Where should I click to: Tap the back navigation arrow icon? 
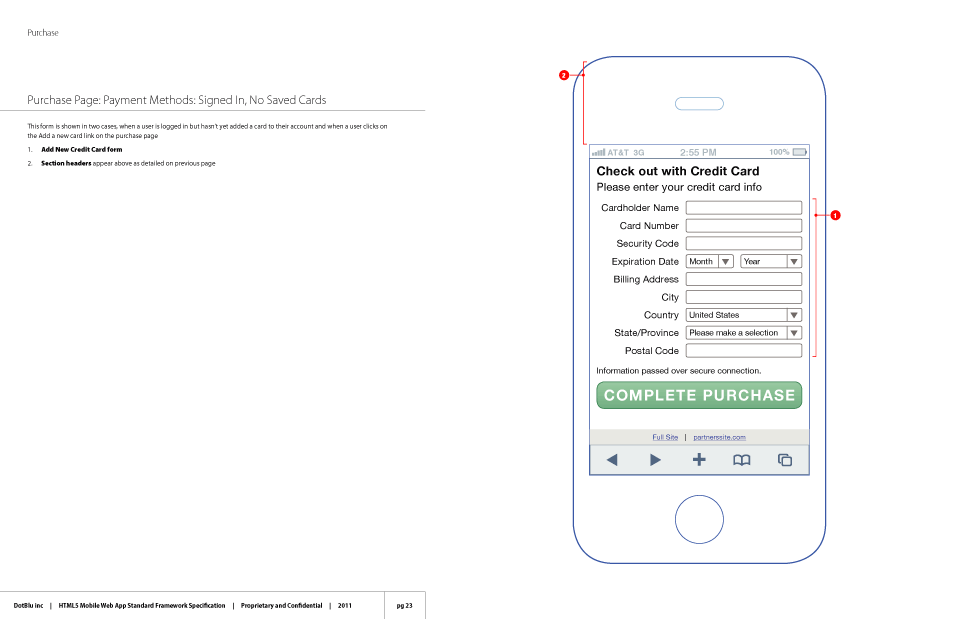pyautogui.click(x=612, y=459)
